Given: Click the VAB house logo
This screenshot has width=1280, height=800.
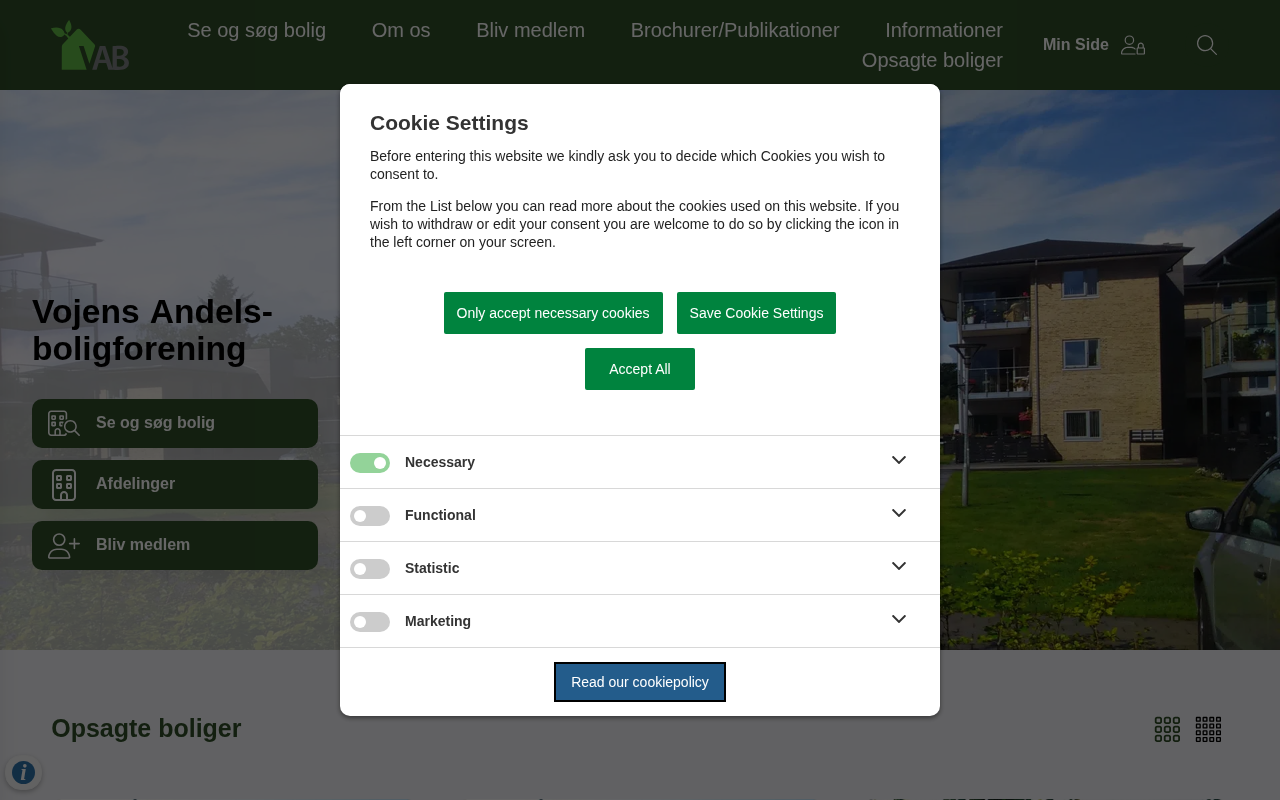Looking at the screenshot, I should point(90,46).
